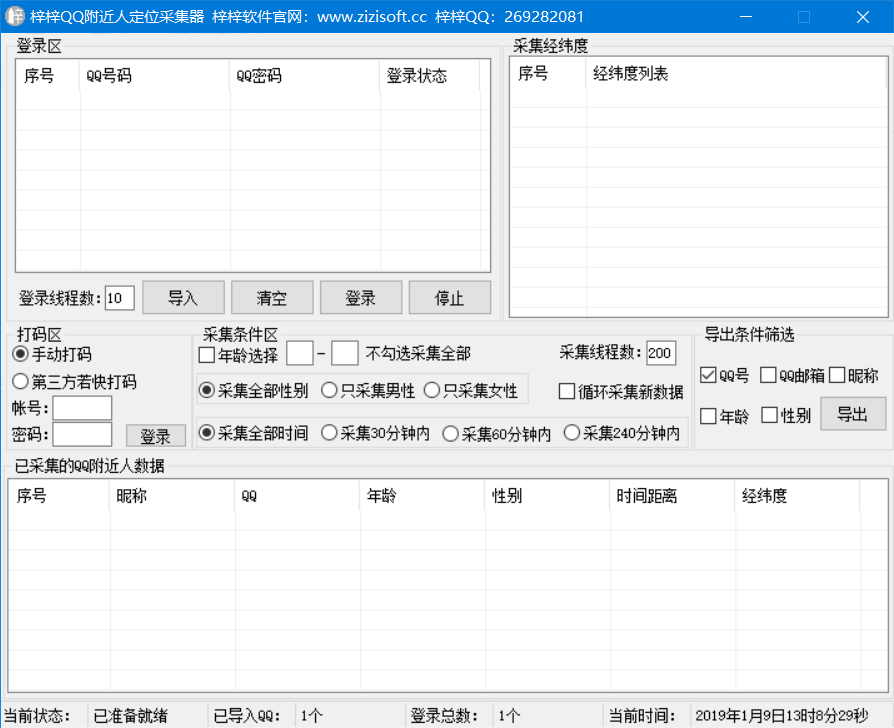Choose 只采集女性 gender filter
894x728 pixels.
pos(432,390)
